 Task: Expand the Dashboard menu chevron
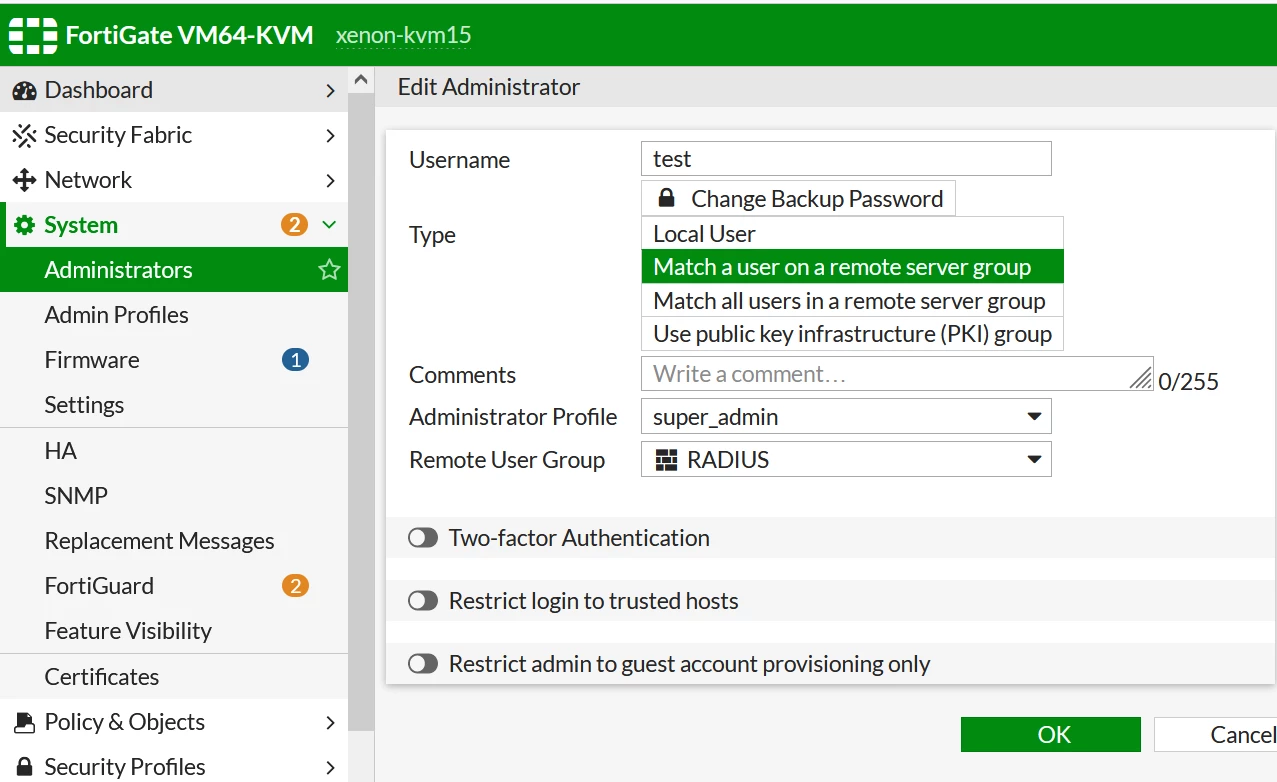[330, 90]
